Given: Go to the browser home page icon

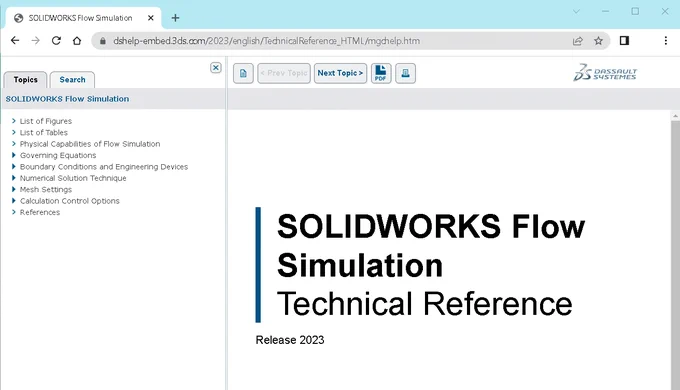Looking at the screenshot, I should coord(77,41).
